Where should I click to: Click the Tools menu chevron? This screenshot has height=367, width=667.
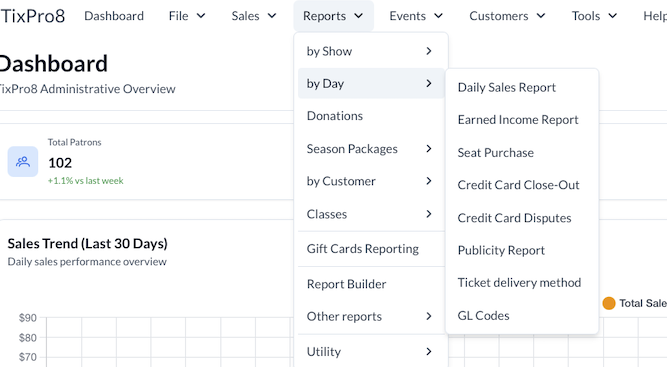click(x=613, y=16)
